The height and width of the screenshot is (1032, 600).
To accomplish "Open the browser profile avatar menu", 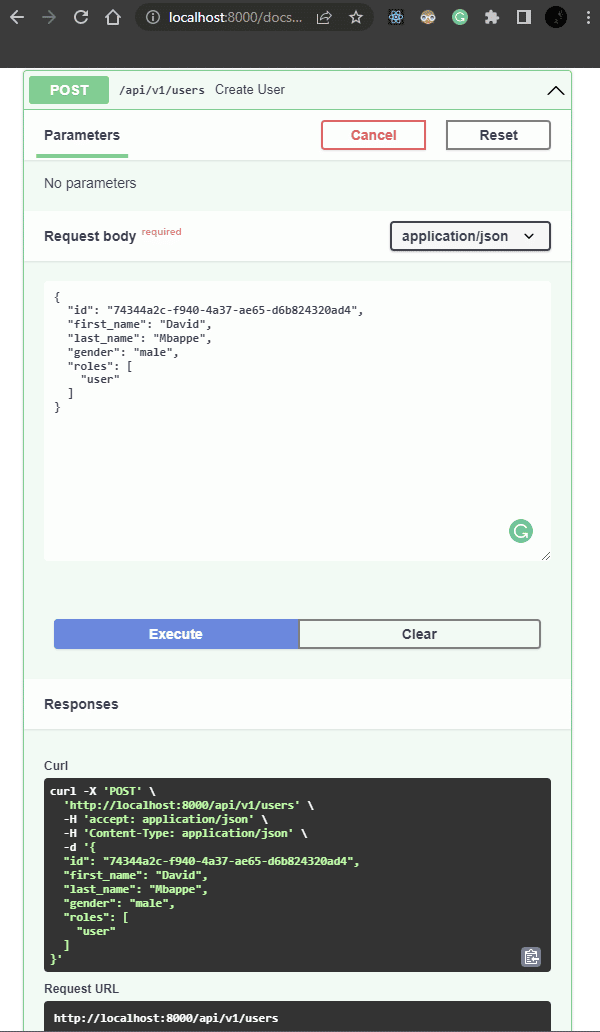I will (x=556, y=17).
